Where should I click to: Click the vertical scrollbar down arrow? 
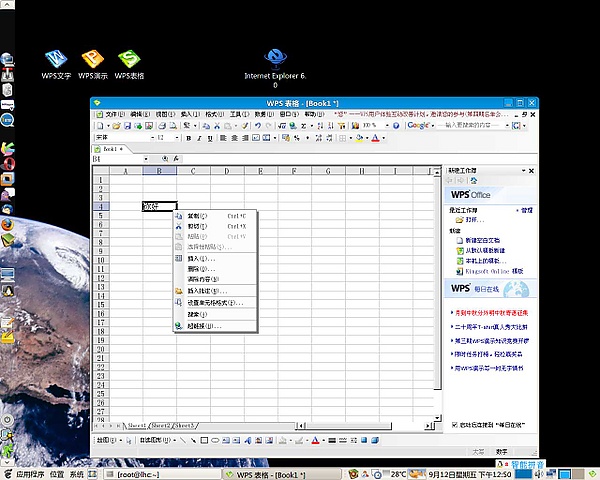pyautogui.click(x=437, y=418)
